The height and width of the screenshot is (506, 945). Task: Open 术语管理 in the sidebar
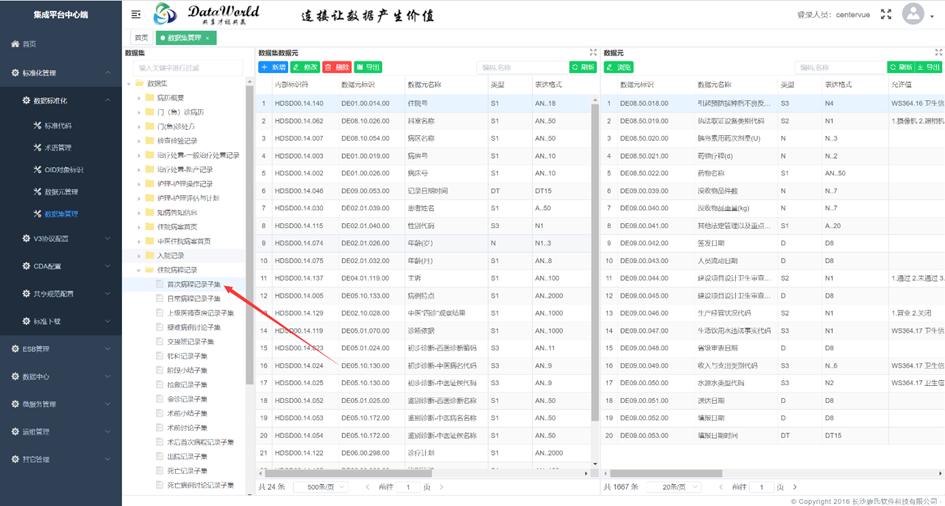coord(58,148)
